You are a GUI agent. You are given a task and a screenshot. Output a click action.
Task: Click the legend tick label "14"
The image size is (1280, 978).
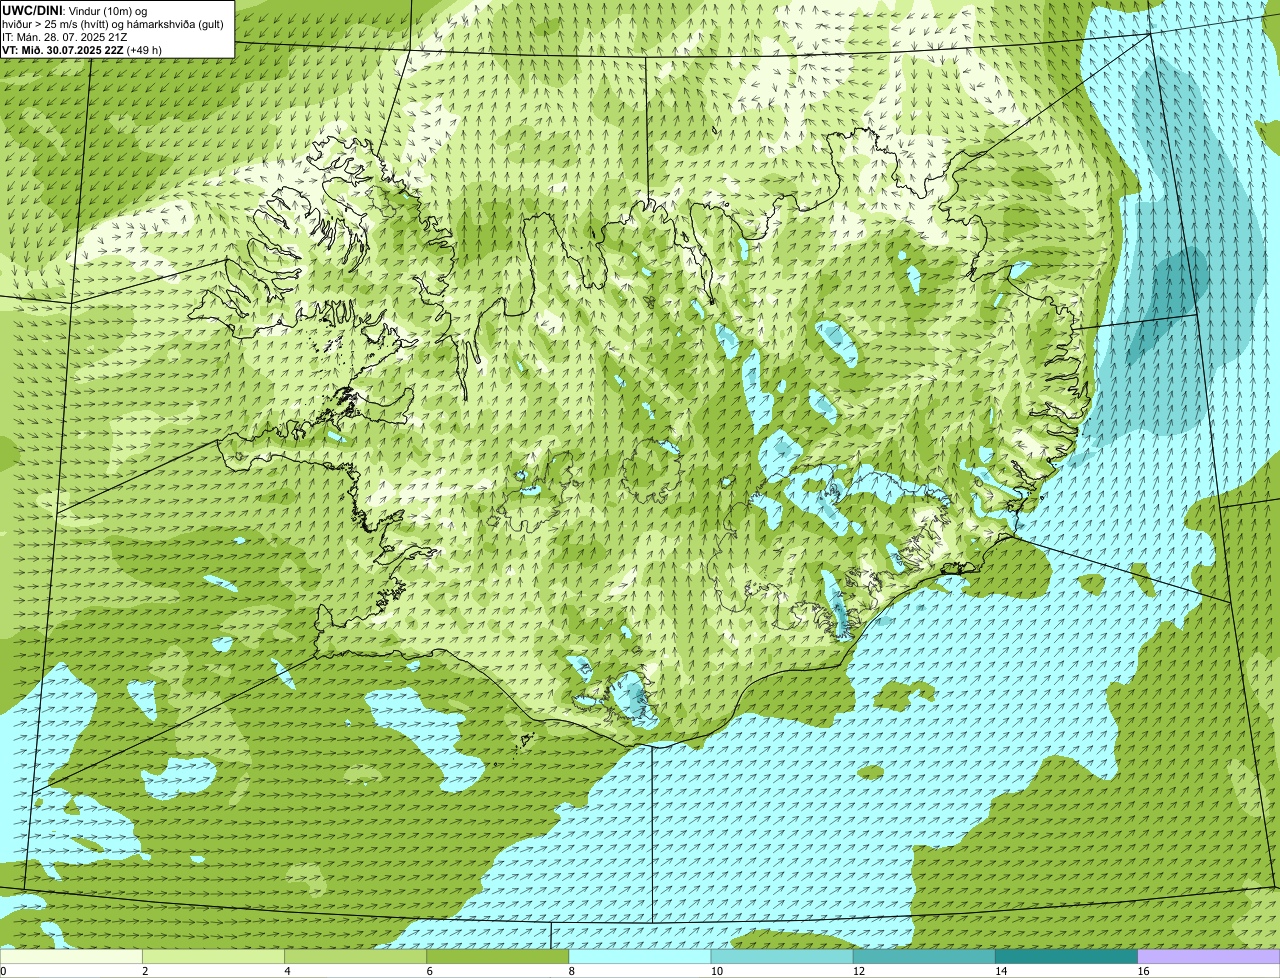click(x=1001, y=971)
